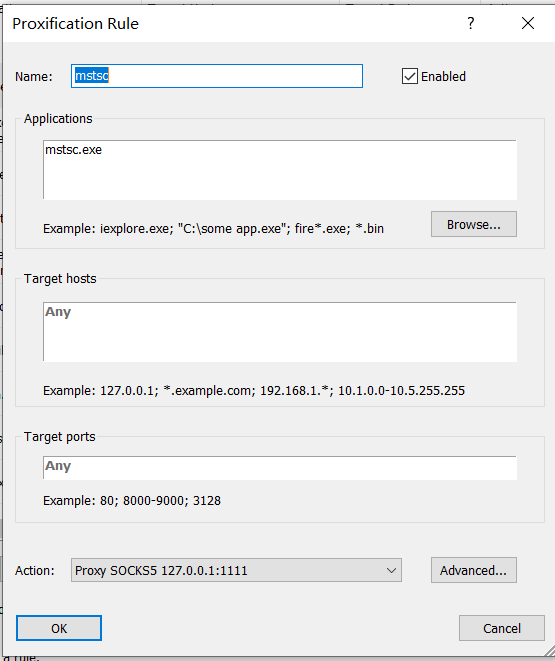
Task: Click the Target ports input field
Action: [x=280, y=468]
